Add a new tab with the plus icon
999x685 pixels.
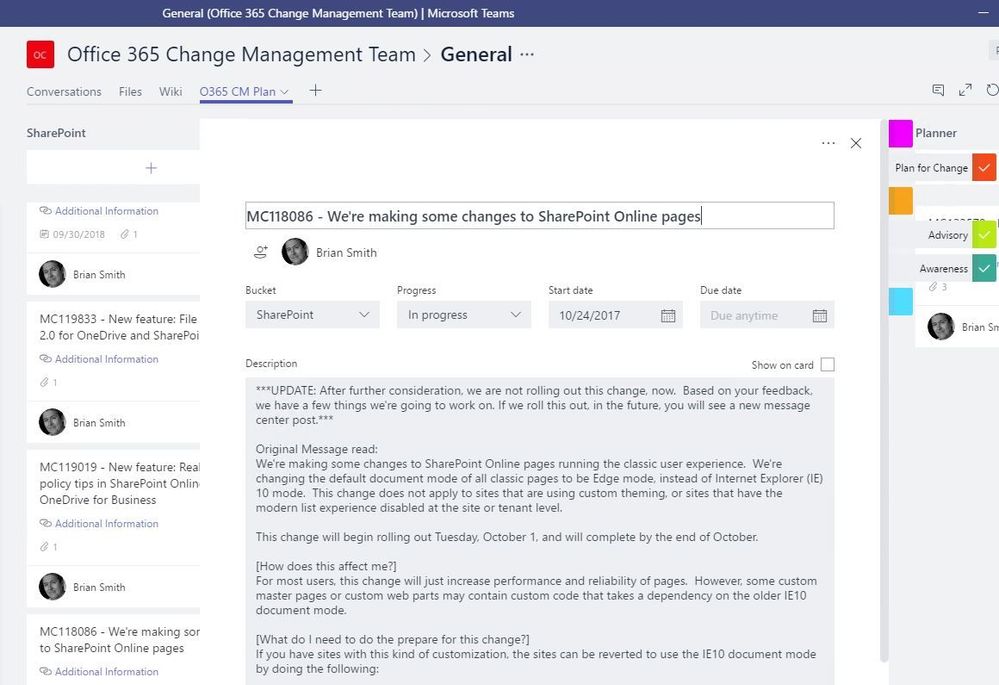pyautogui.click(x=315, y=90)
